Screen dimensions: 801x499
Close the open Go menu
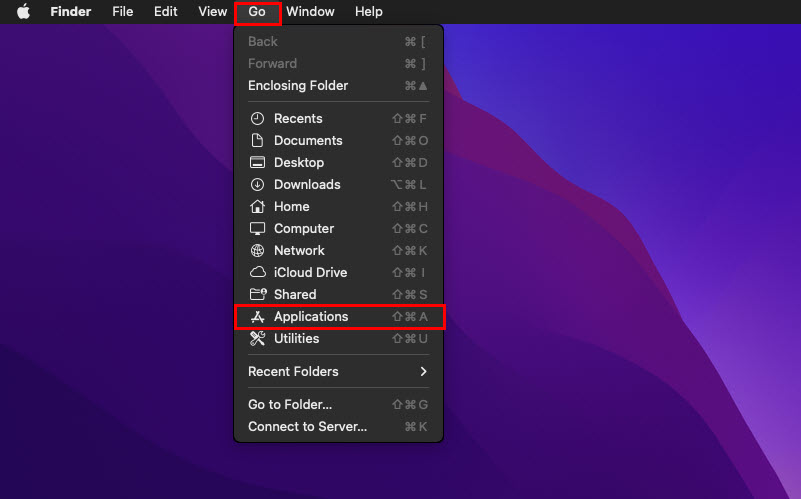point(257,11)
